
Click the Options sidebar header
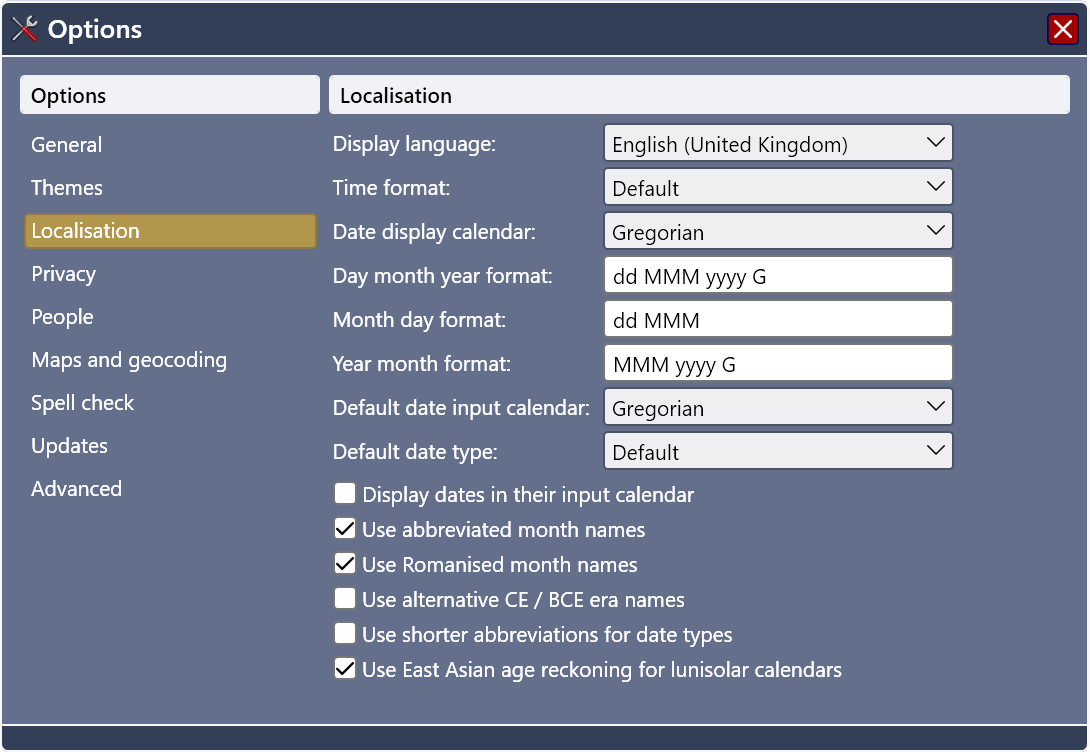[x=170, y=95]
